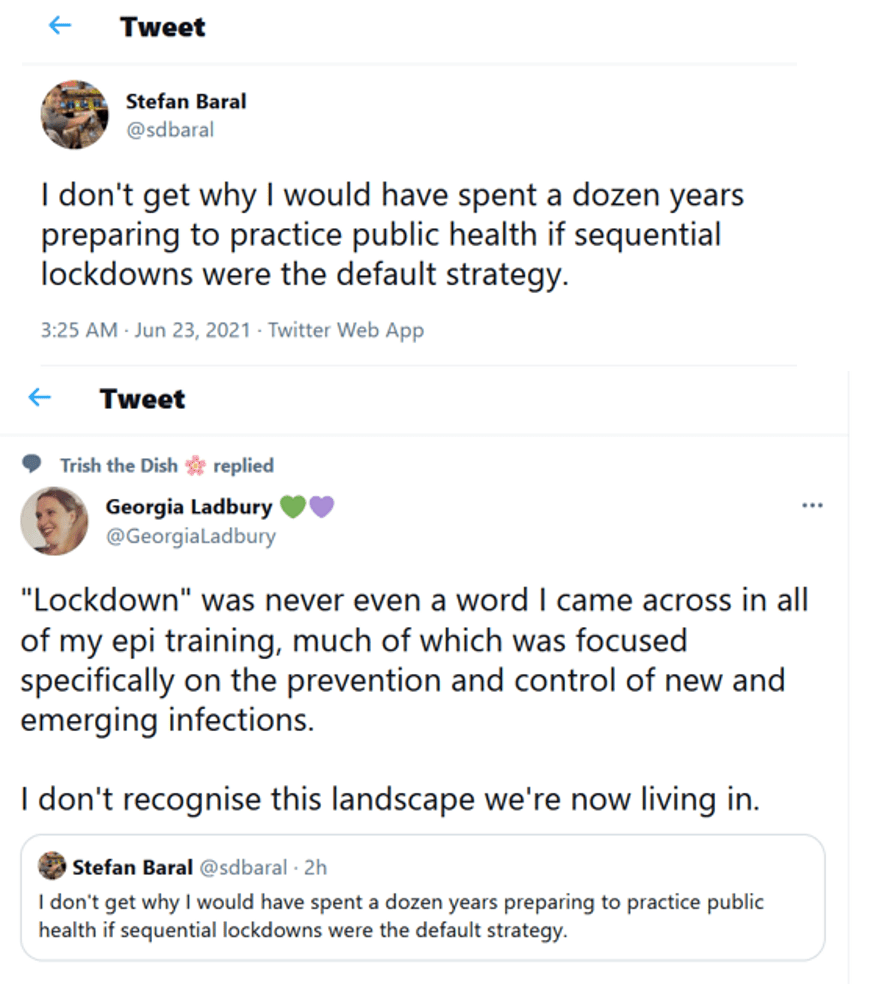Click the standalone @sdbaral handle under Stefan Baral
This screenshot has width=890, height=984.
(x=169, y=130)
